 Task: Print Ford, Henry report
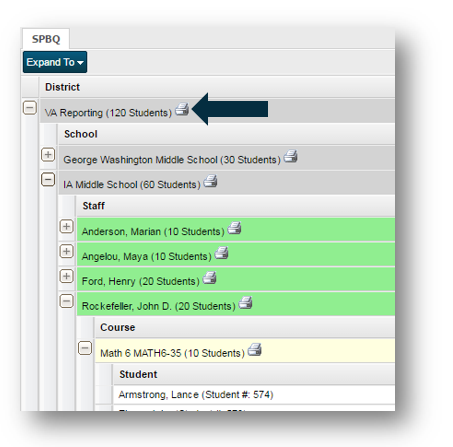coord(210,278)
